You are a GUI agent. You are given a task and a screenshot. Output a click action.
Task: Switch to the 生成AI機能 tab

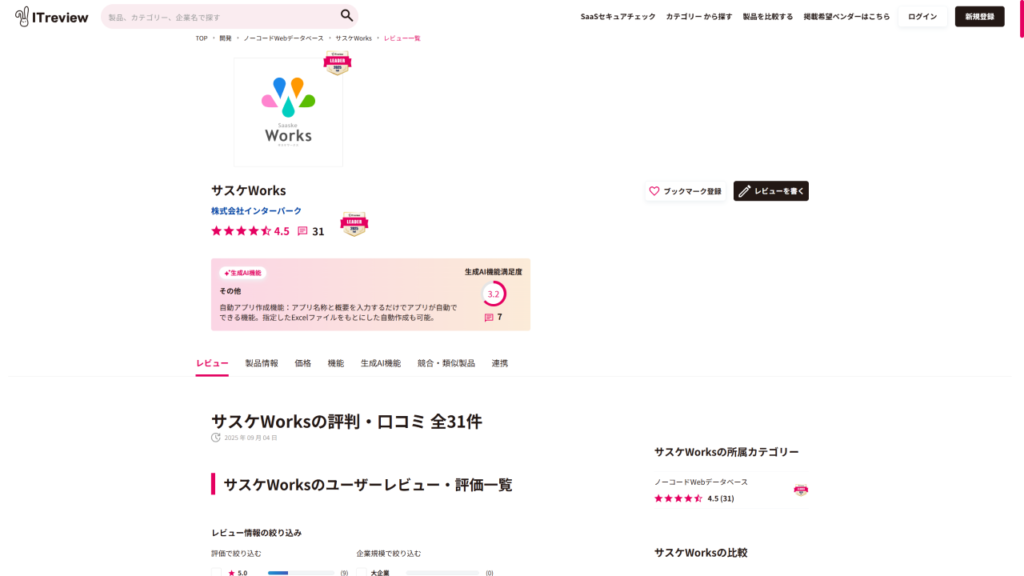pos(380,363)
